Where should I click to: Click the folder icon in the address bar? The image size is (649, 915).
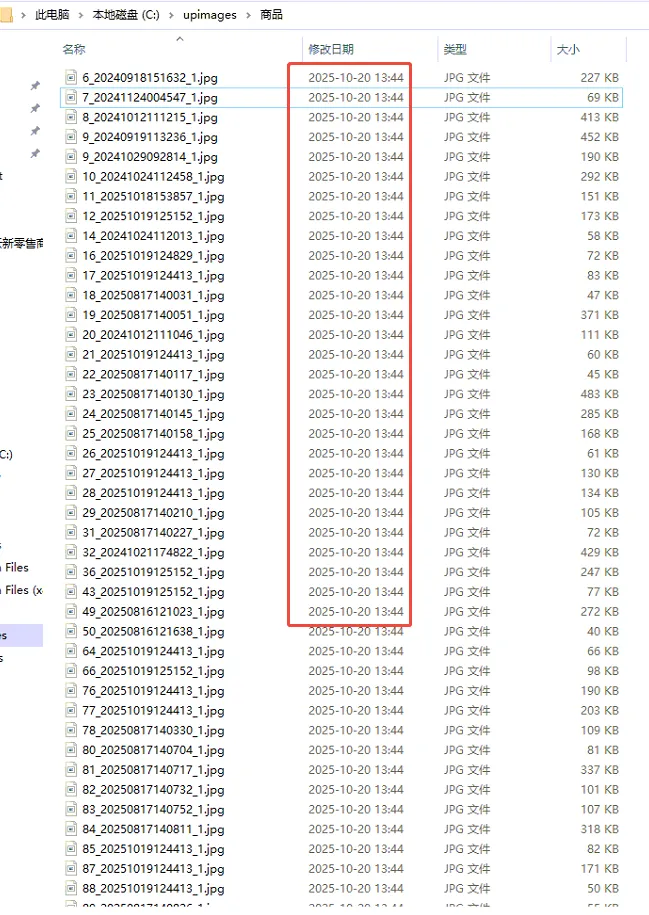6,14
